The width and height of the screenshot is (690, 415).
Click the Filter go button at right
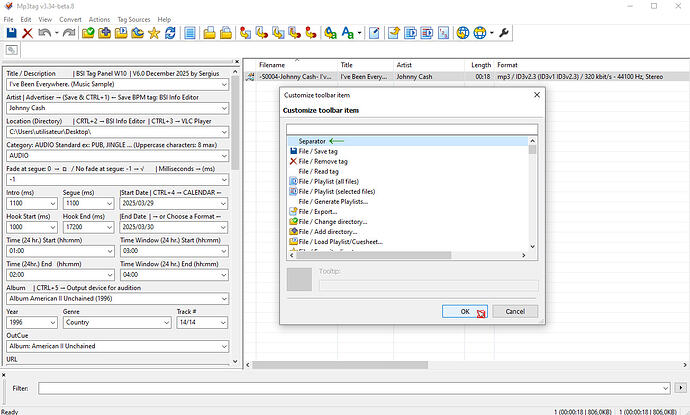coord(681,388)
